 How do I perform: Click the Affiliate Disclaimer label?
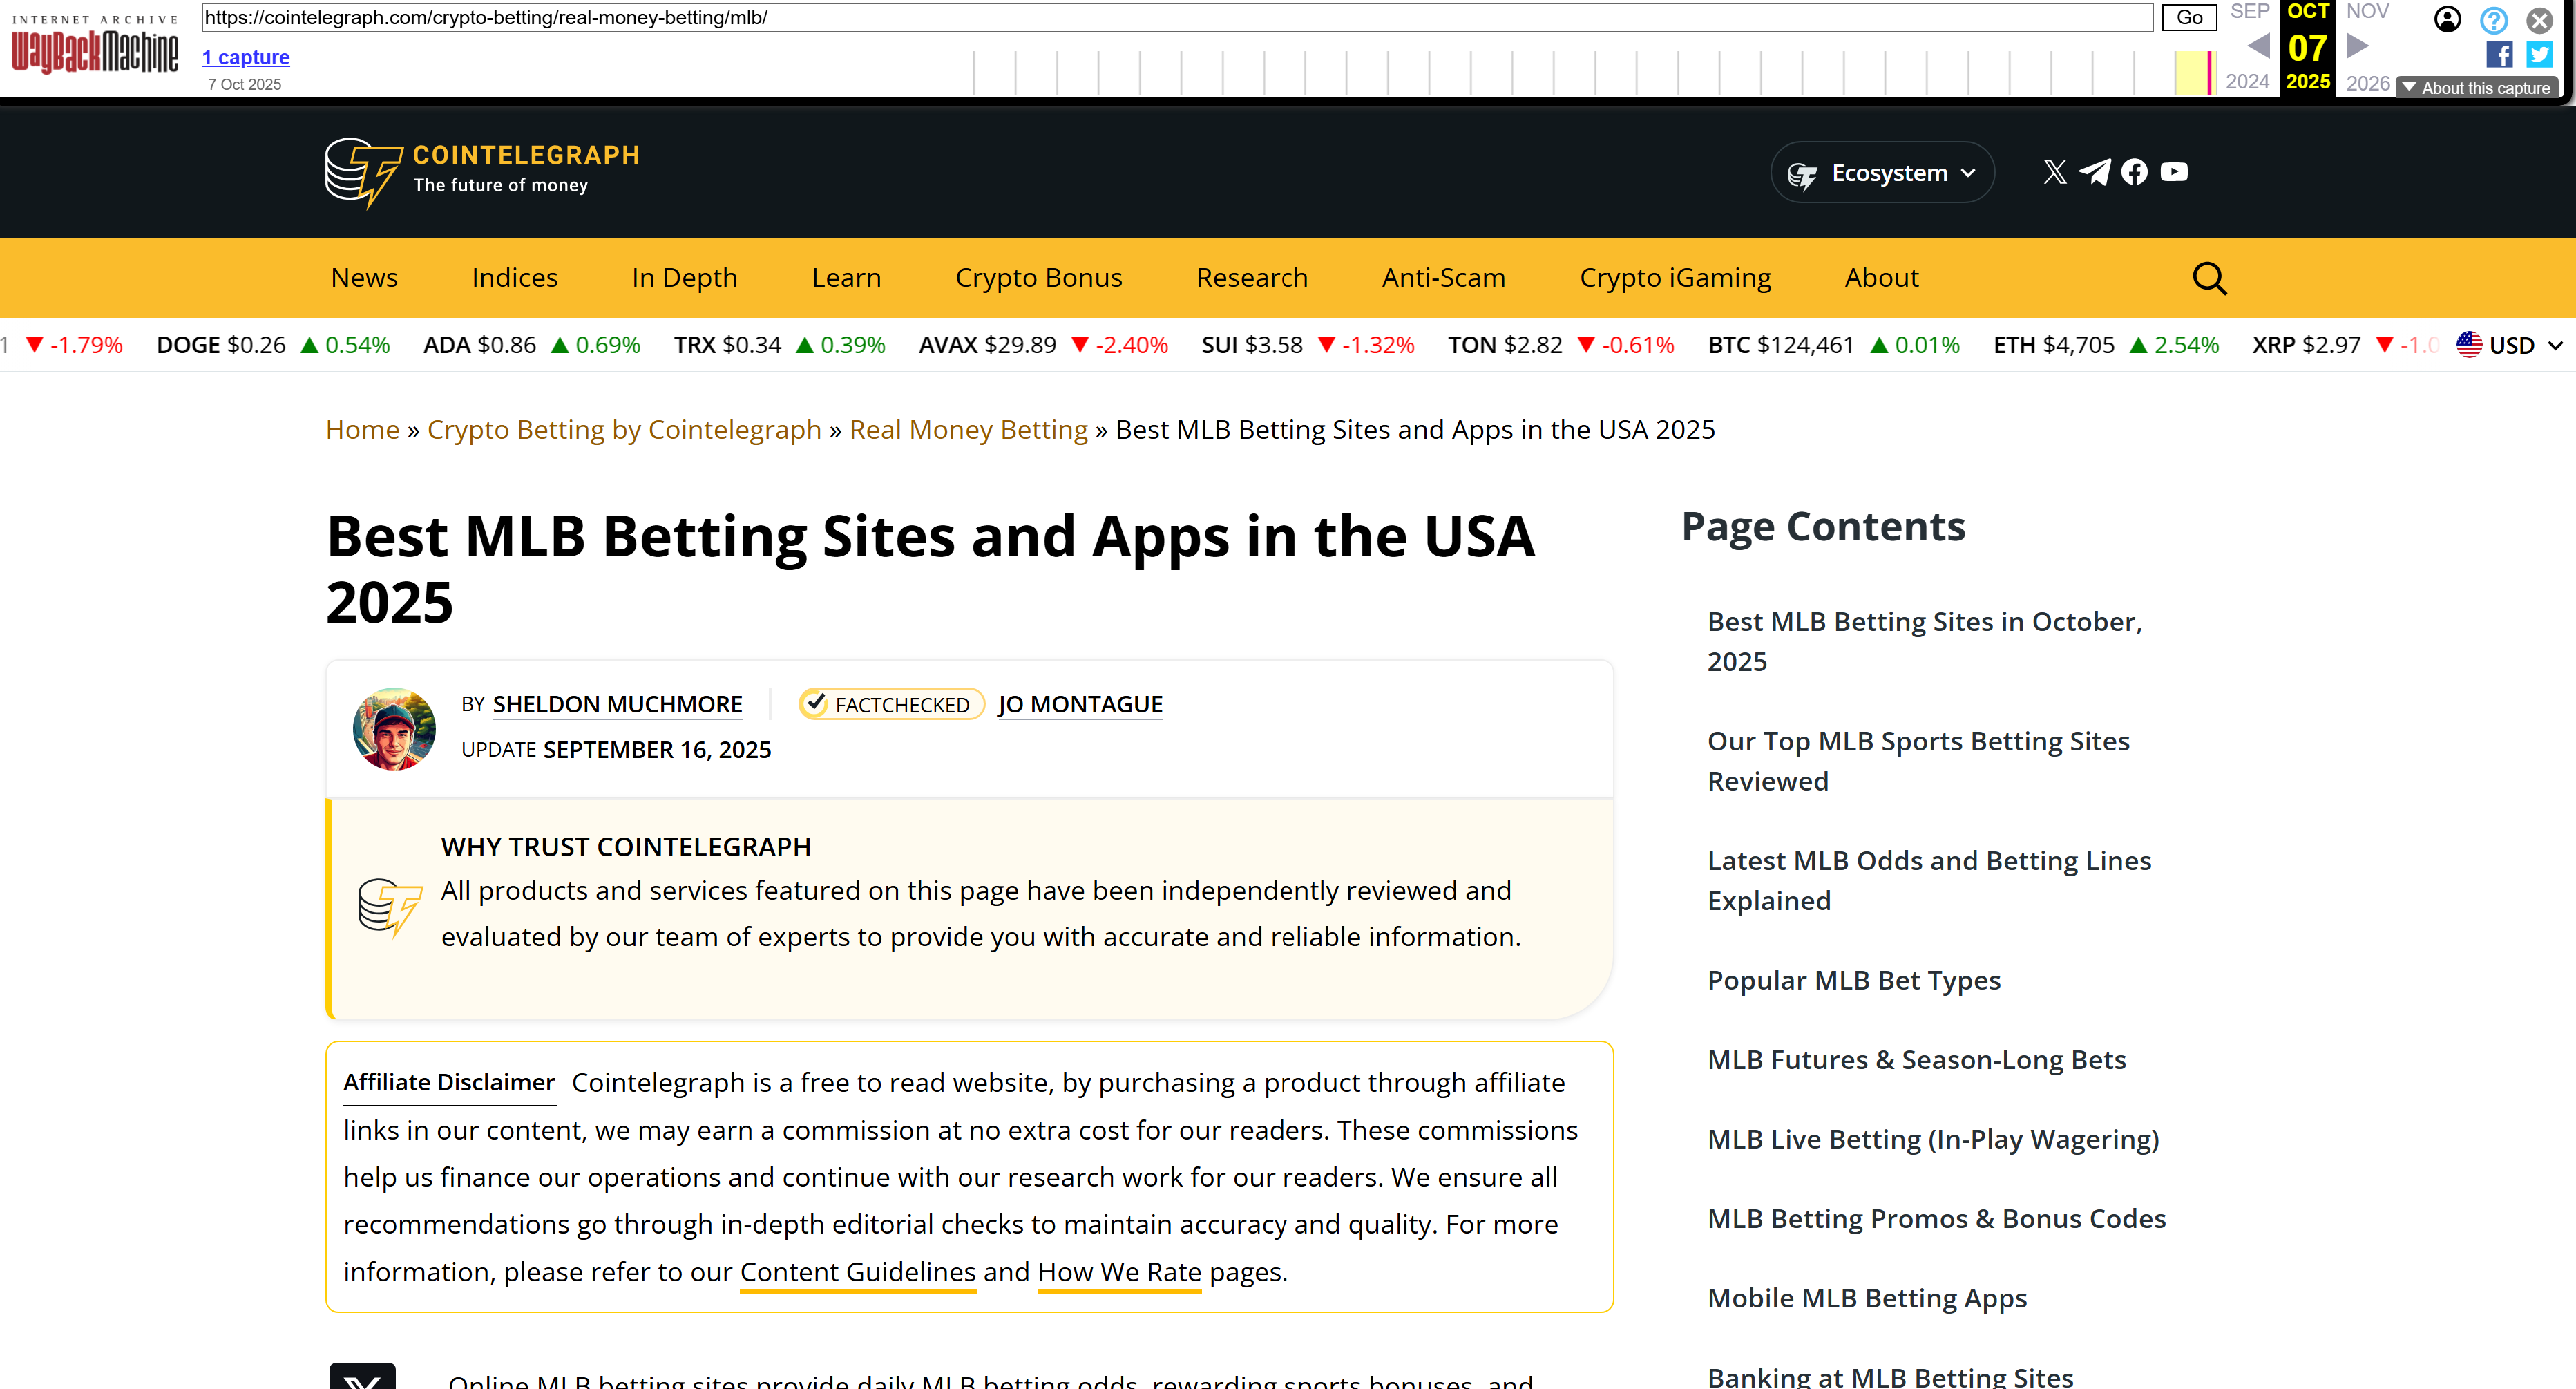pyautogui.click(x=448, y=1082)
